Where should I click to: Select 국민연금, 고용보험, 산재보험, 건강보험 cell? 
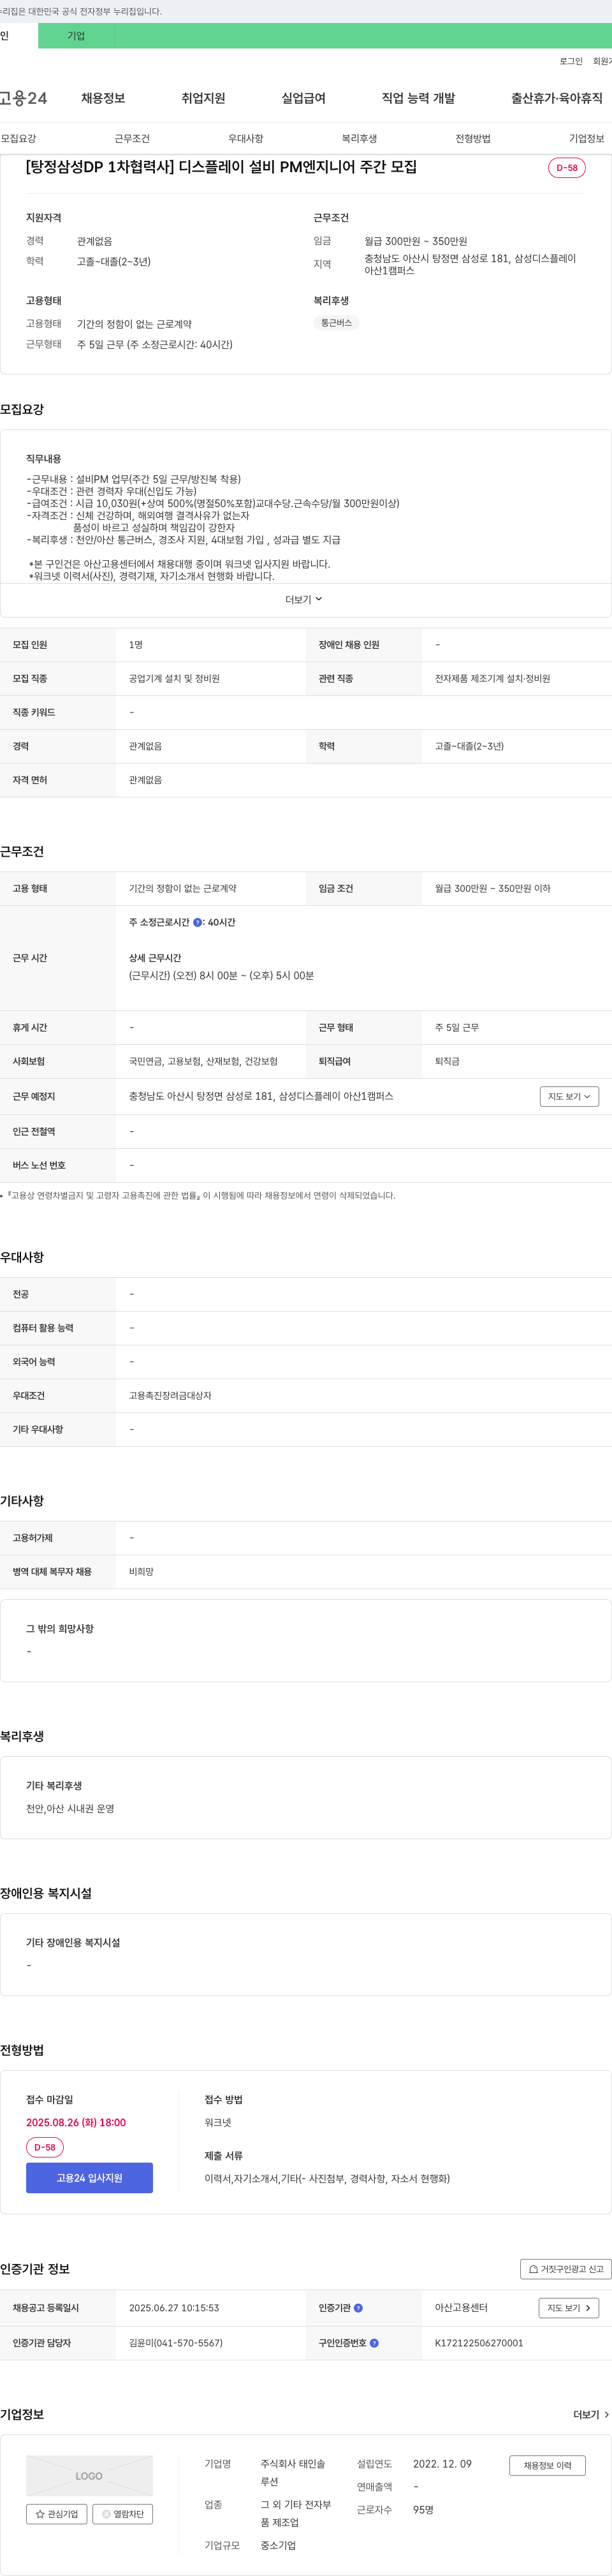[203, 1061]
